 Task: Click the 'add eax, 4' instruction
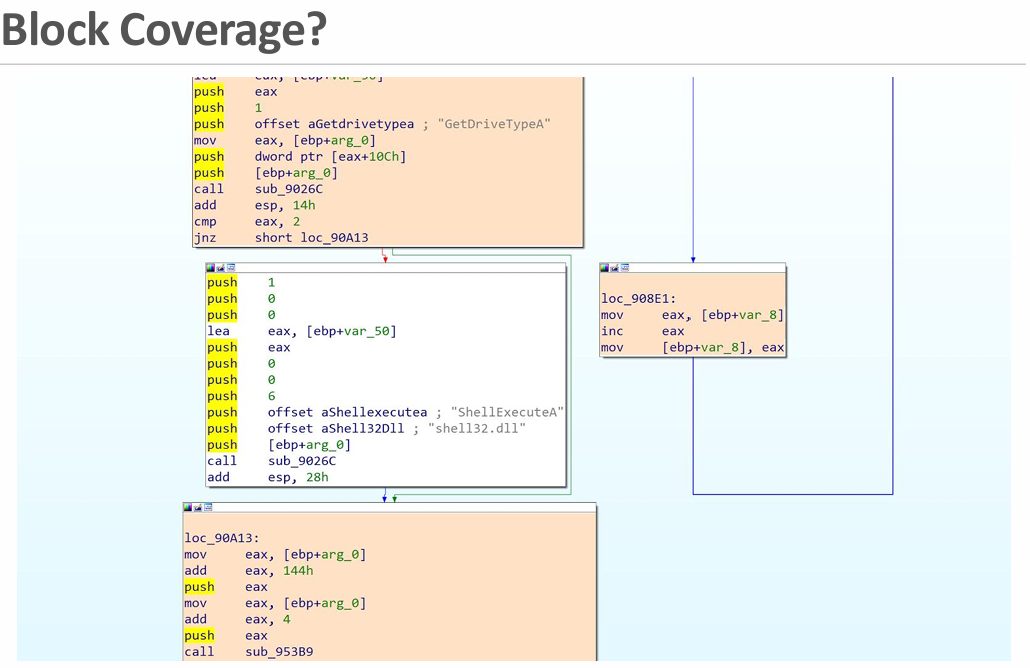point(237,619)
